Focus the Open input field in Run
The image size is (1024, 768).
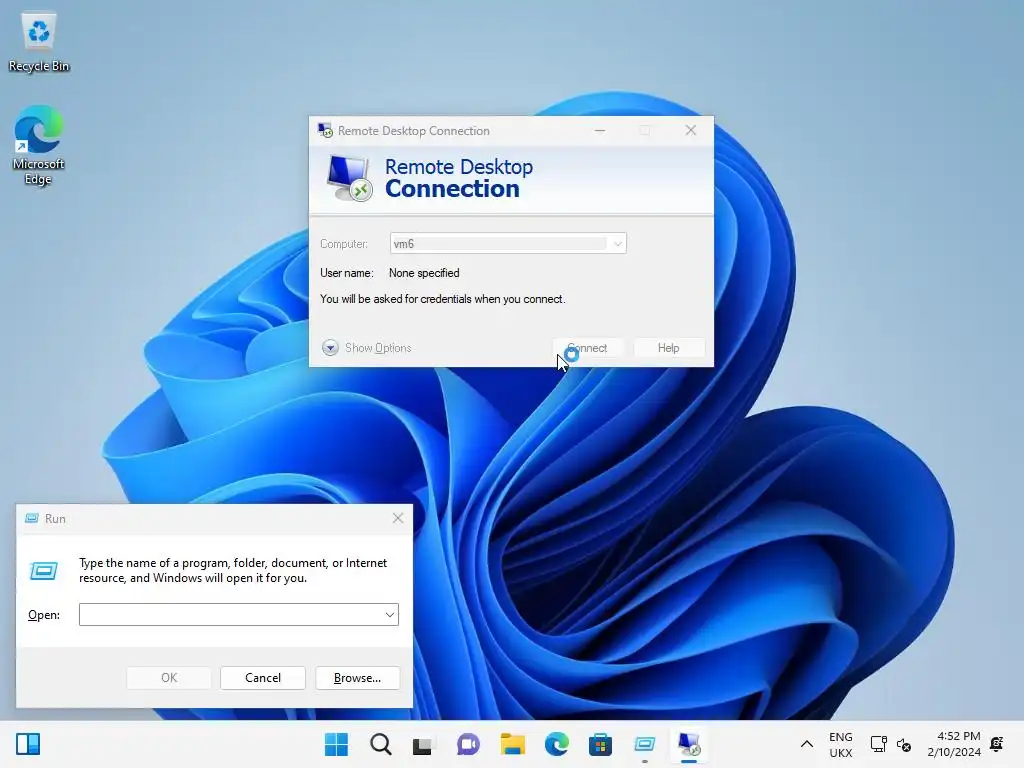pos(238,615)
